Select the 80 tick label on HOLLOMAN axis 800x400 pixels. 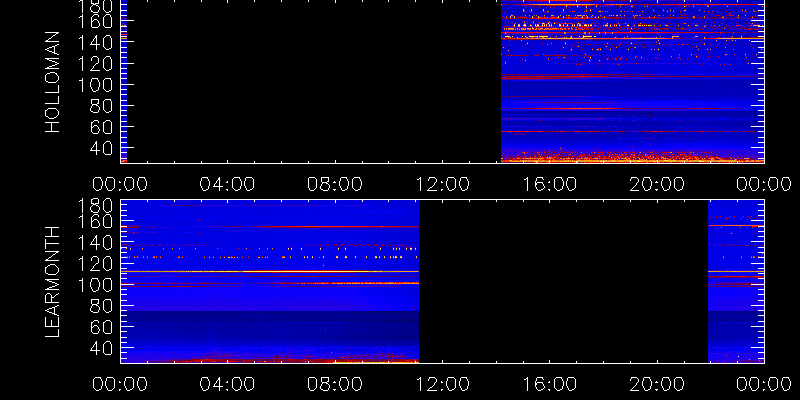(x=102, y=106)
